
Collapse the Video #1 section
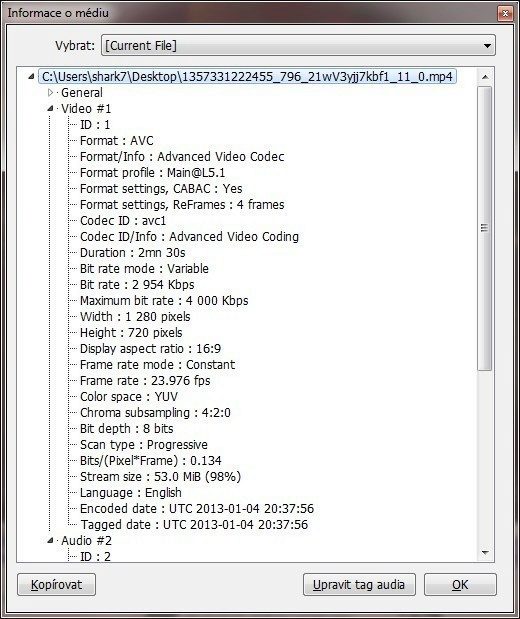click(x=50, y=109)
